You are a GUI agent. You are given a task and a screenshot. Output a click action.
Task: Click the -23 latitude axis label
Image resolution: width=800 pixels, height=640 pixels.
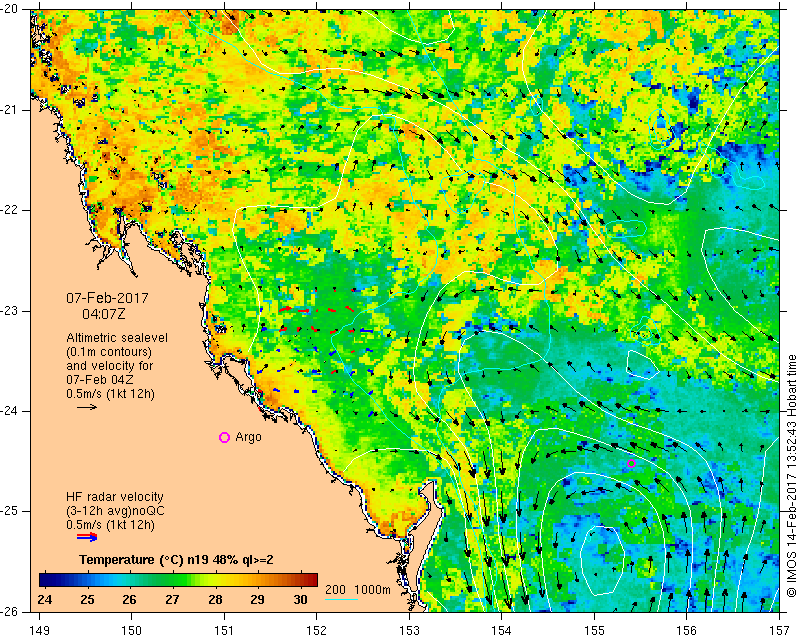[x=10, y=311]
